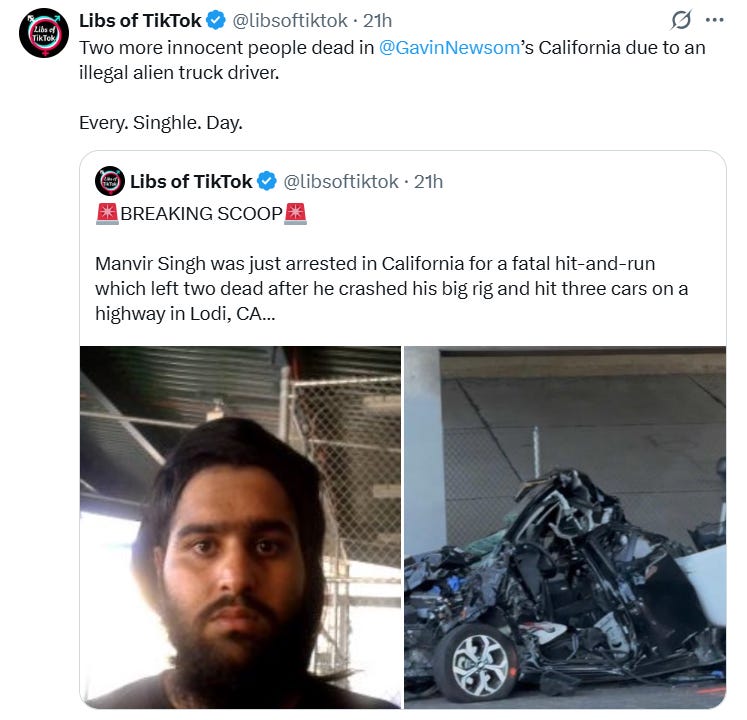This screenshot has width=747, height=720.
Task: Click the Grok slashed-circle icon
Action: (x=681, y=20)
